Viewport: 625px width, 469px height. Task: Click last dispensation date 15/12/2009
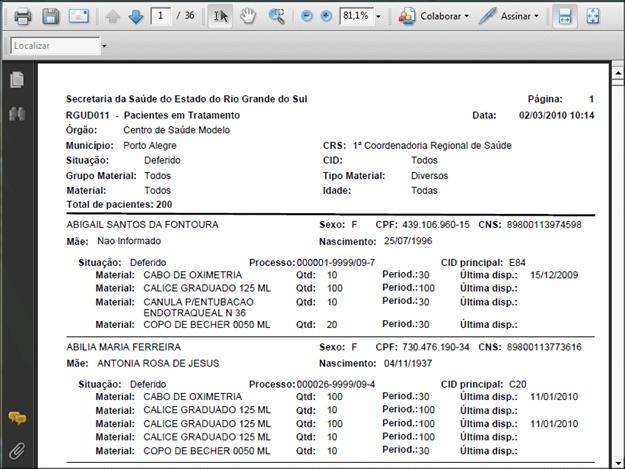[554, 275]
